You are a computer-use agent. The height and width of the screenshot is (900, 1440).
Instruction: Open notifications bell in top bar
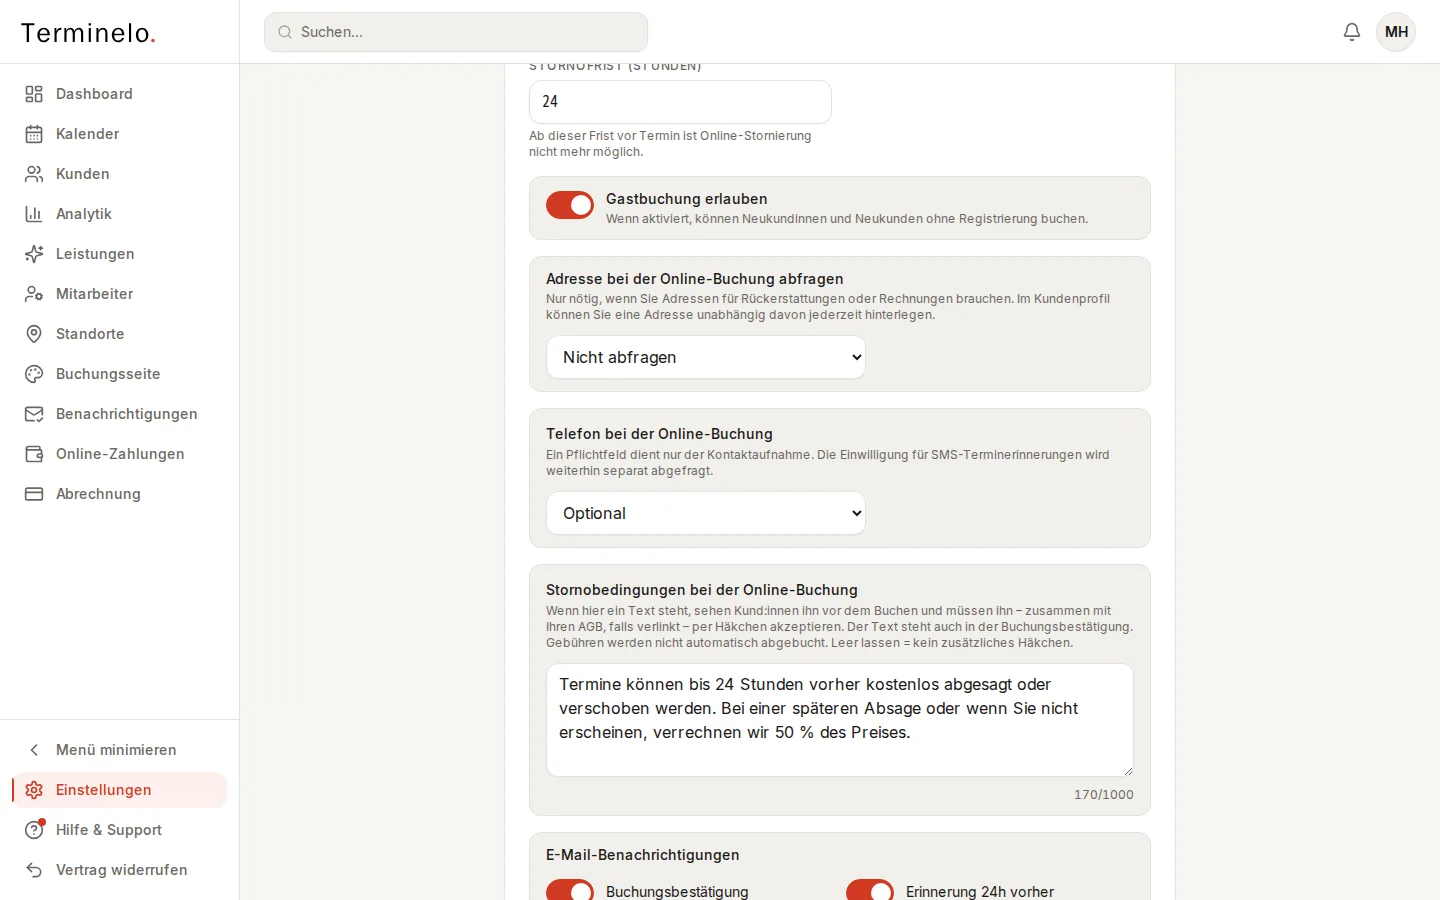(x=1352, y=32)
